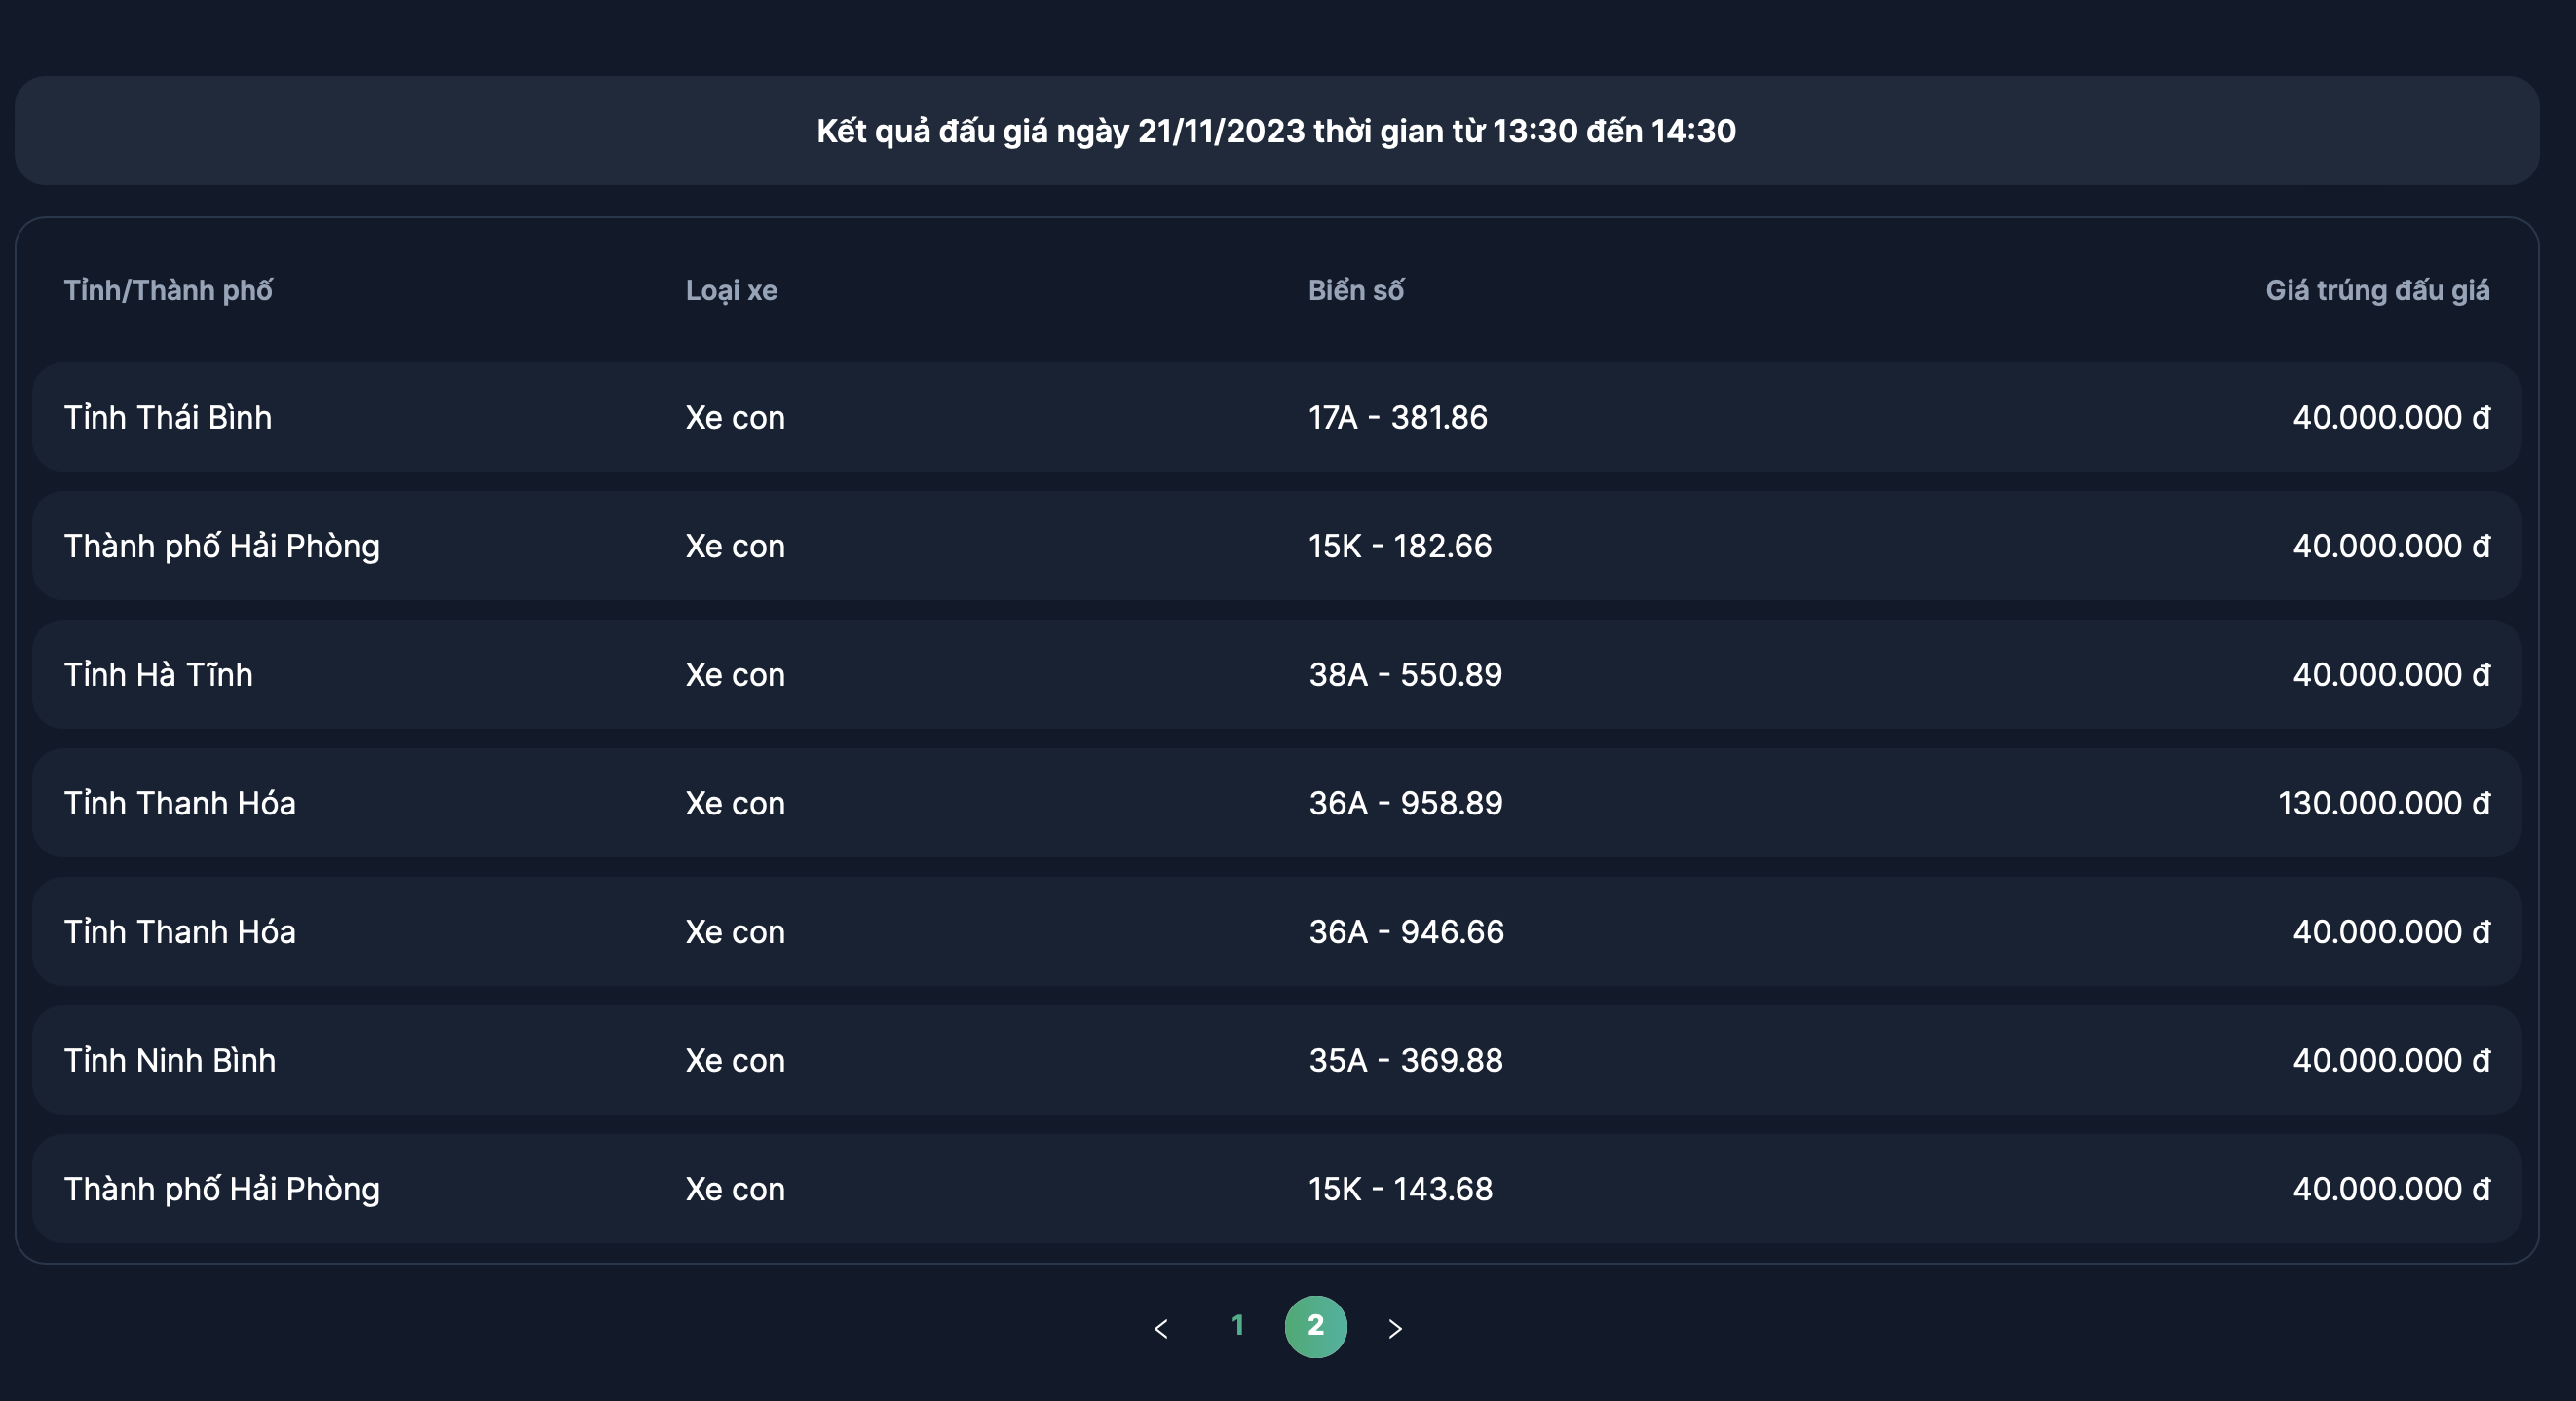Click plate number 35A - 369.88
Screen dimensions: 2576x1401
[x=1406, y=1060]
